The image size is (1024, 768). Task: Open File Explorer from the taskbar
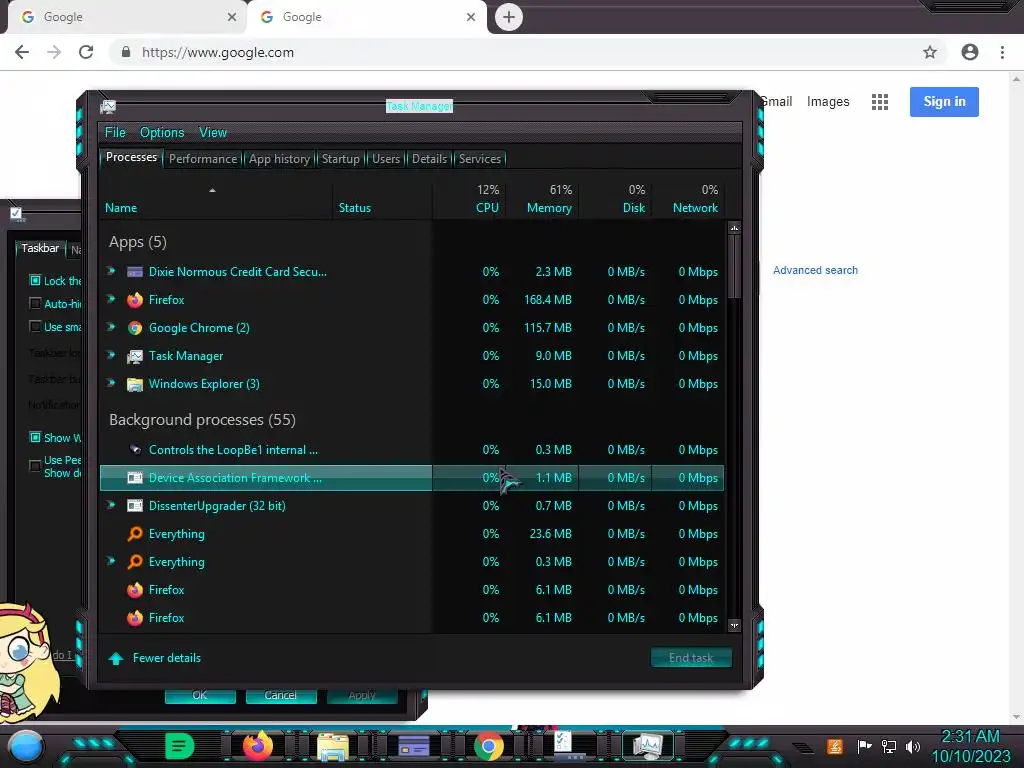[333, 746]
